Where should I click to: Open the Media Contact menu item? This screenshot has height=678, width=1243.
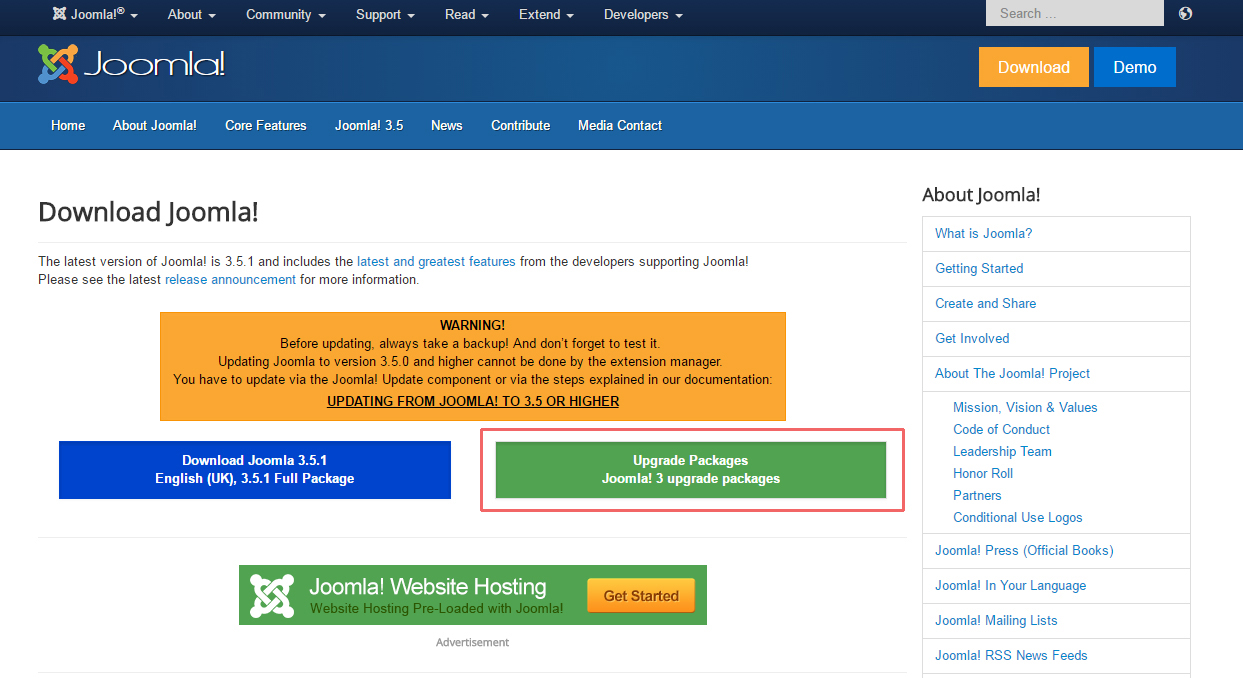click(x=620, y=125)
